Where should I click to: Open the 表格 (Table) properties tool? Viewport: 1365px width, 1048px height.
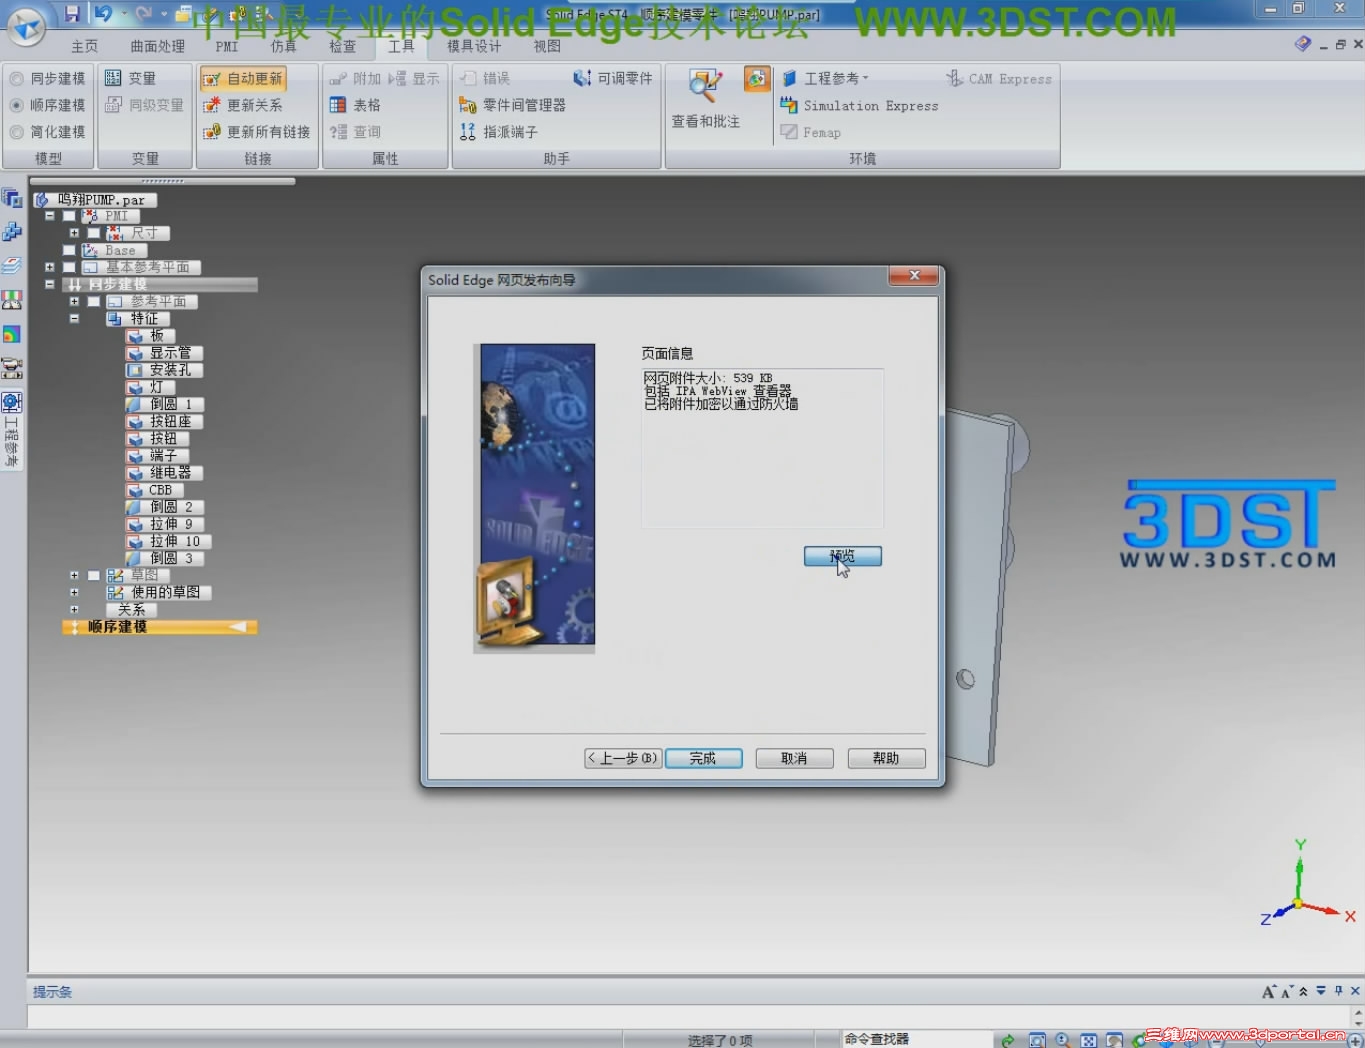[355, 105]
